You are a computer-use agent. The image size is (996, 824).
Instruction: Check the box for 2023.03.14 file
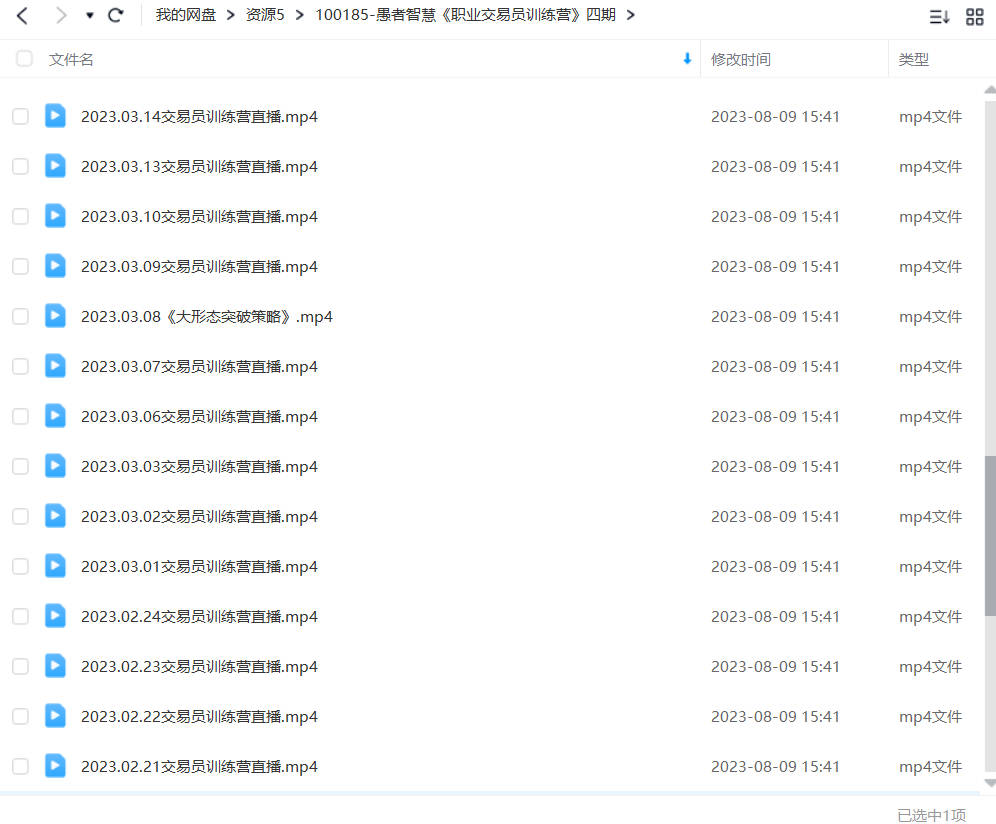tap(20, 116)
